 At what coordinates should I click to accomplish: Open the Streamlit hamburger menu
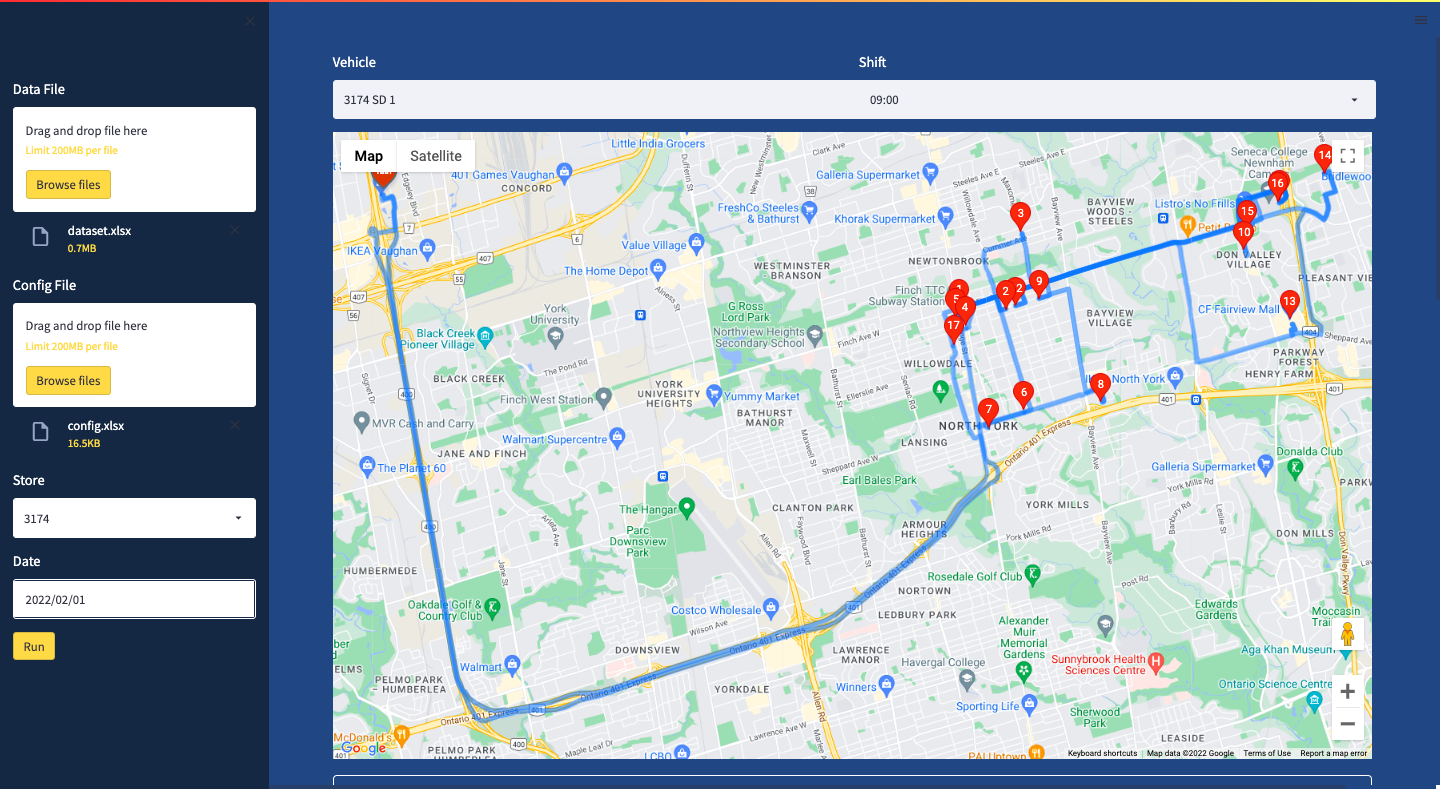(1420, 19)
